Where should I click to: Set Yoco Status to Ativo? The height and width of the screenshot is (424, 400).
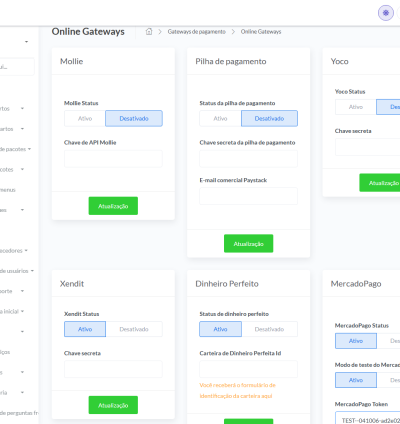[356, 107]
